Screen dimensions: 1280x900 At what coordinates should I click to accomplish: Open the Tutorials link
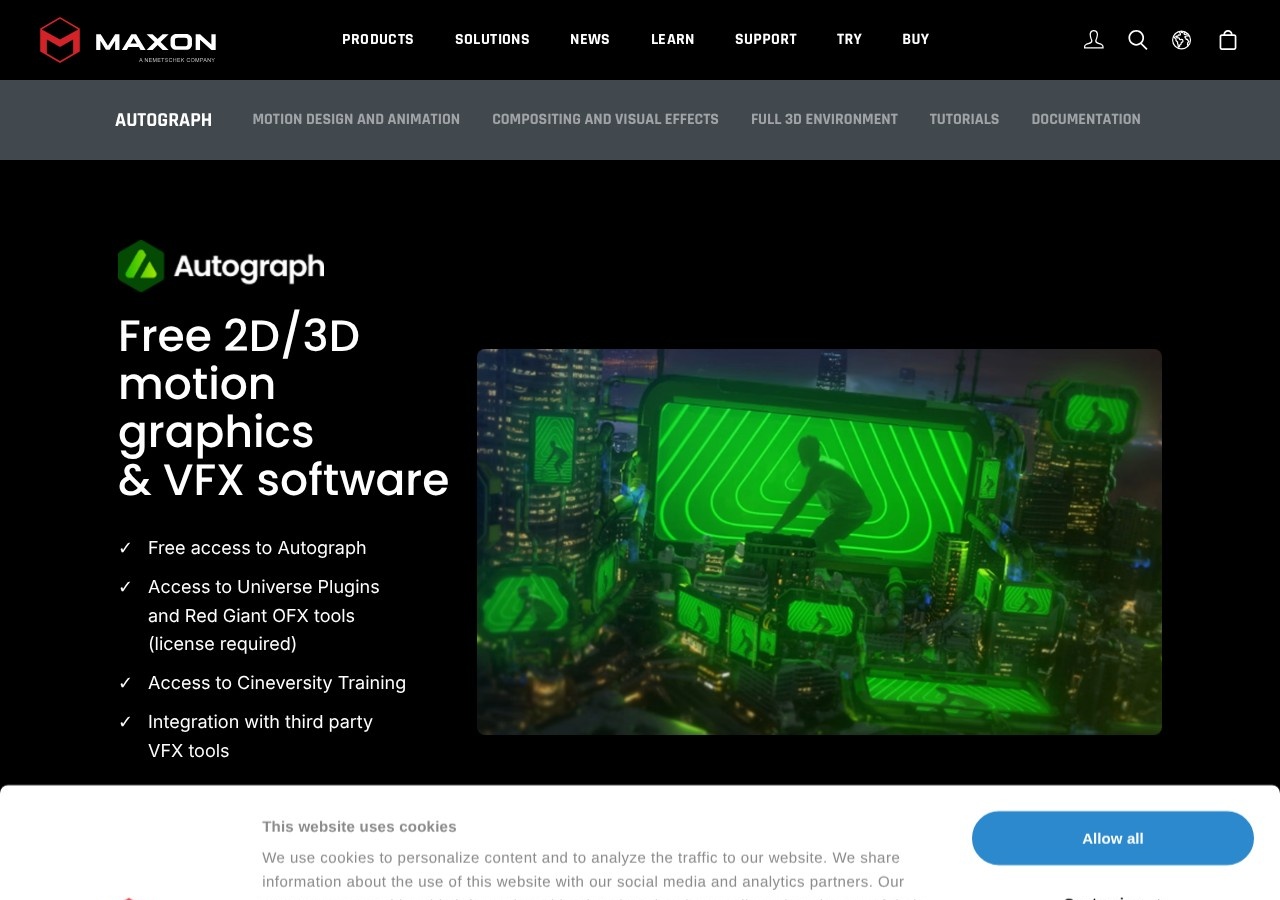click(964, 120)
